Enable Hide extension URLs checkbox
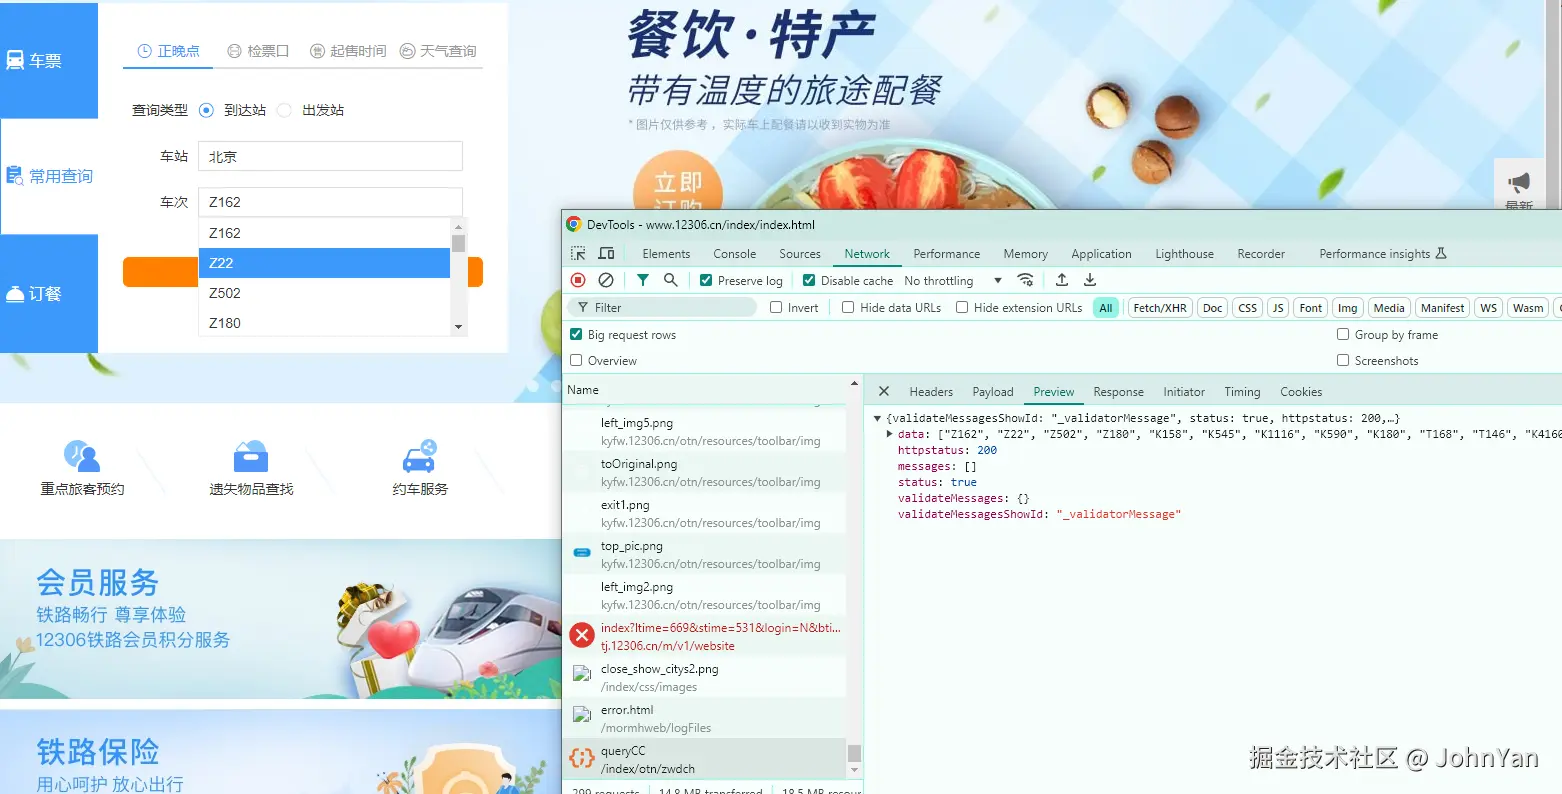Image resolution: width=1562 pixels, height=794 pixels. (962, 308)
